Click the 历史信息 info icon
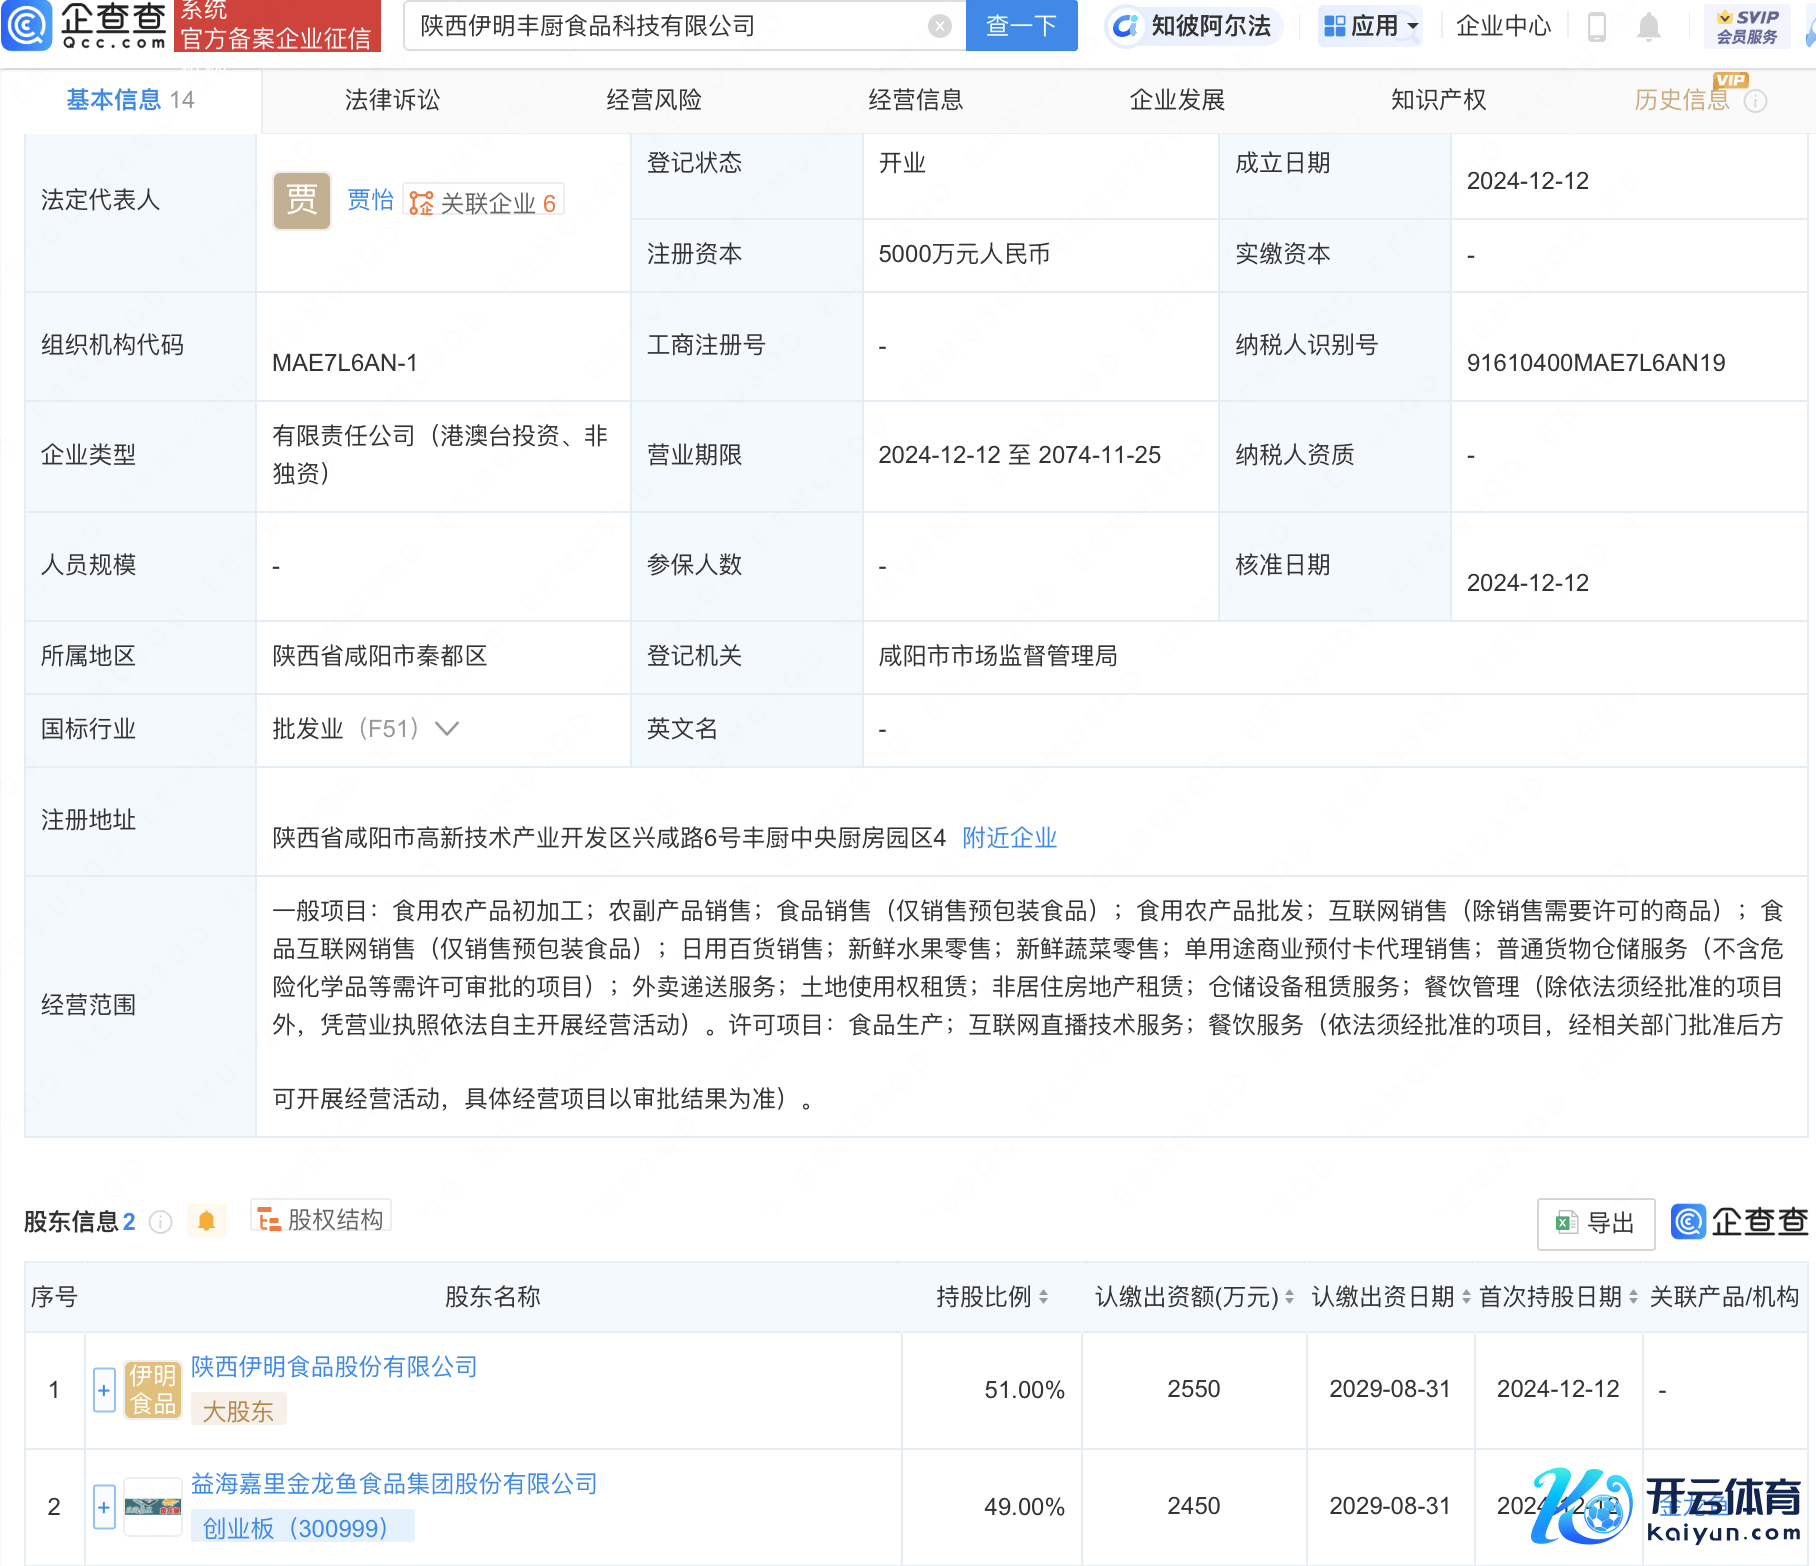 pyautogui.click(x=1756, y=101)
